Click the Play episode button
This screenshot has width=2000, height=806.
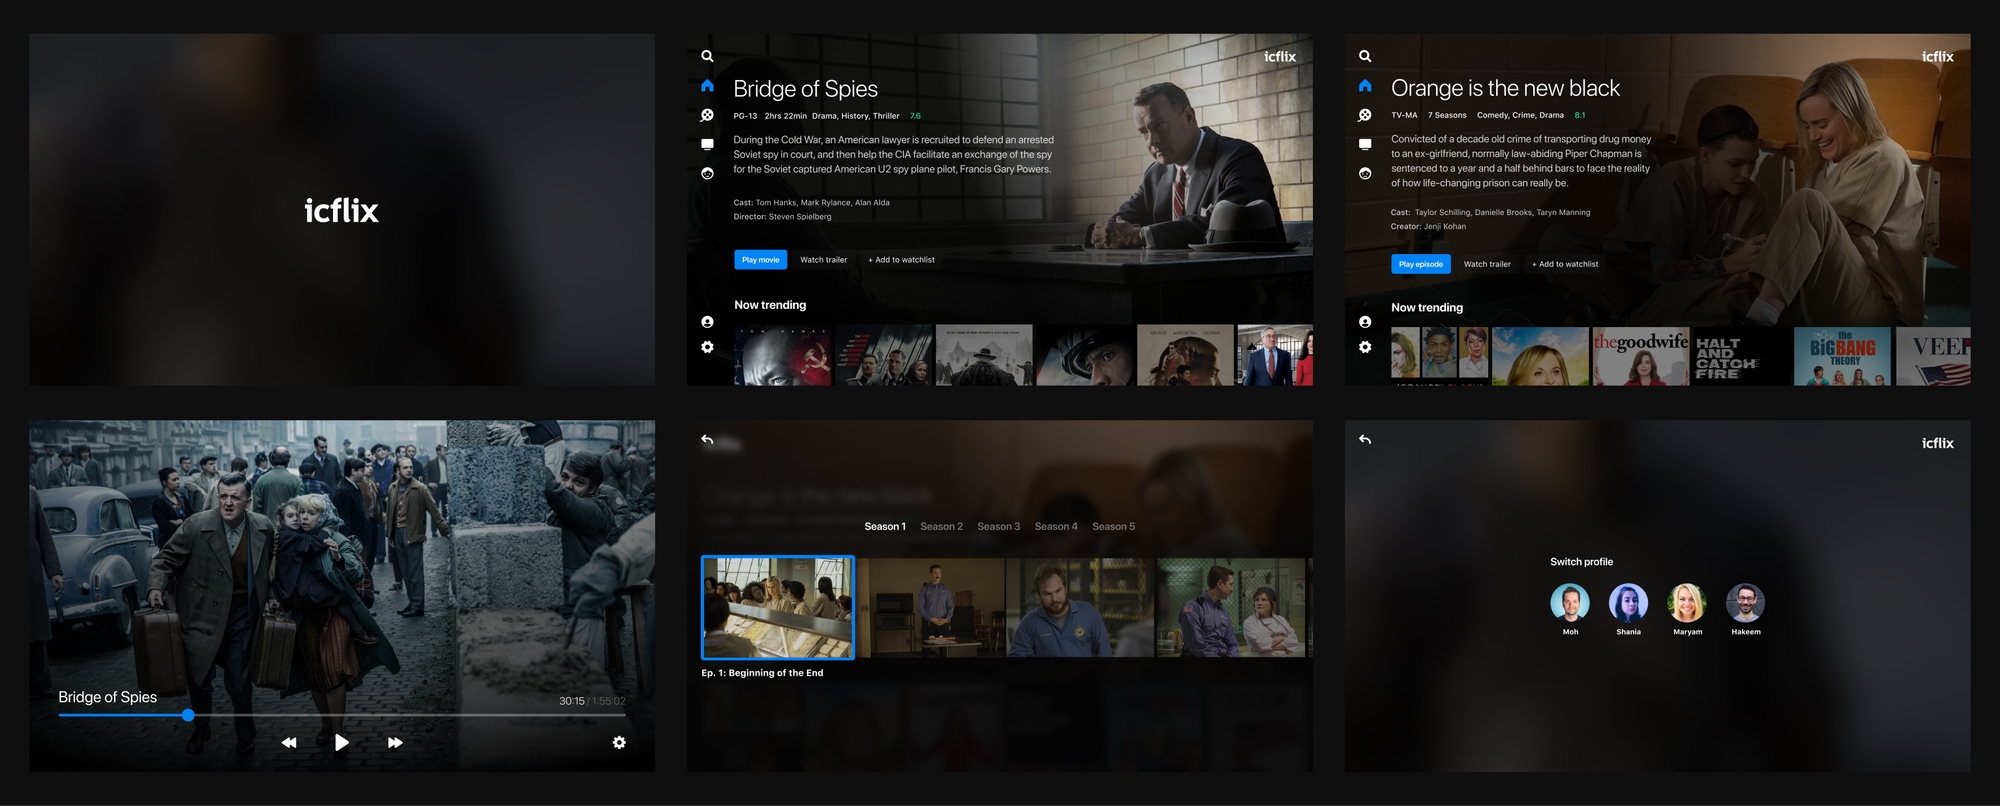coord(1421,264)
